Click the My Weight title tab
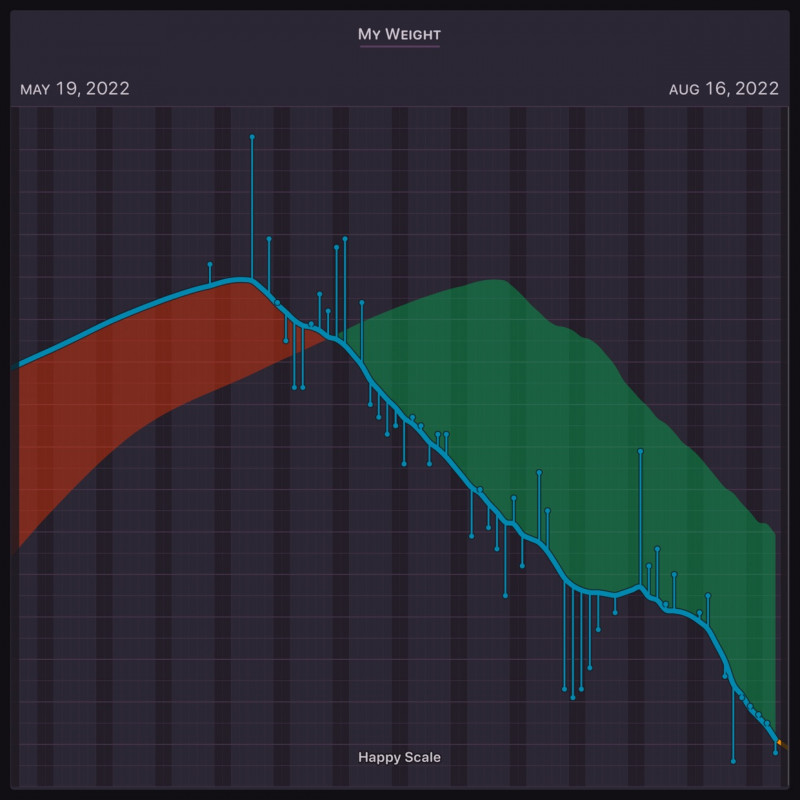 [x=399, y=34]
